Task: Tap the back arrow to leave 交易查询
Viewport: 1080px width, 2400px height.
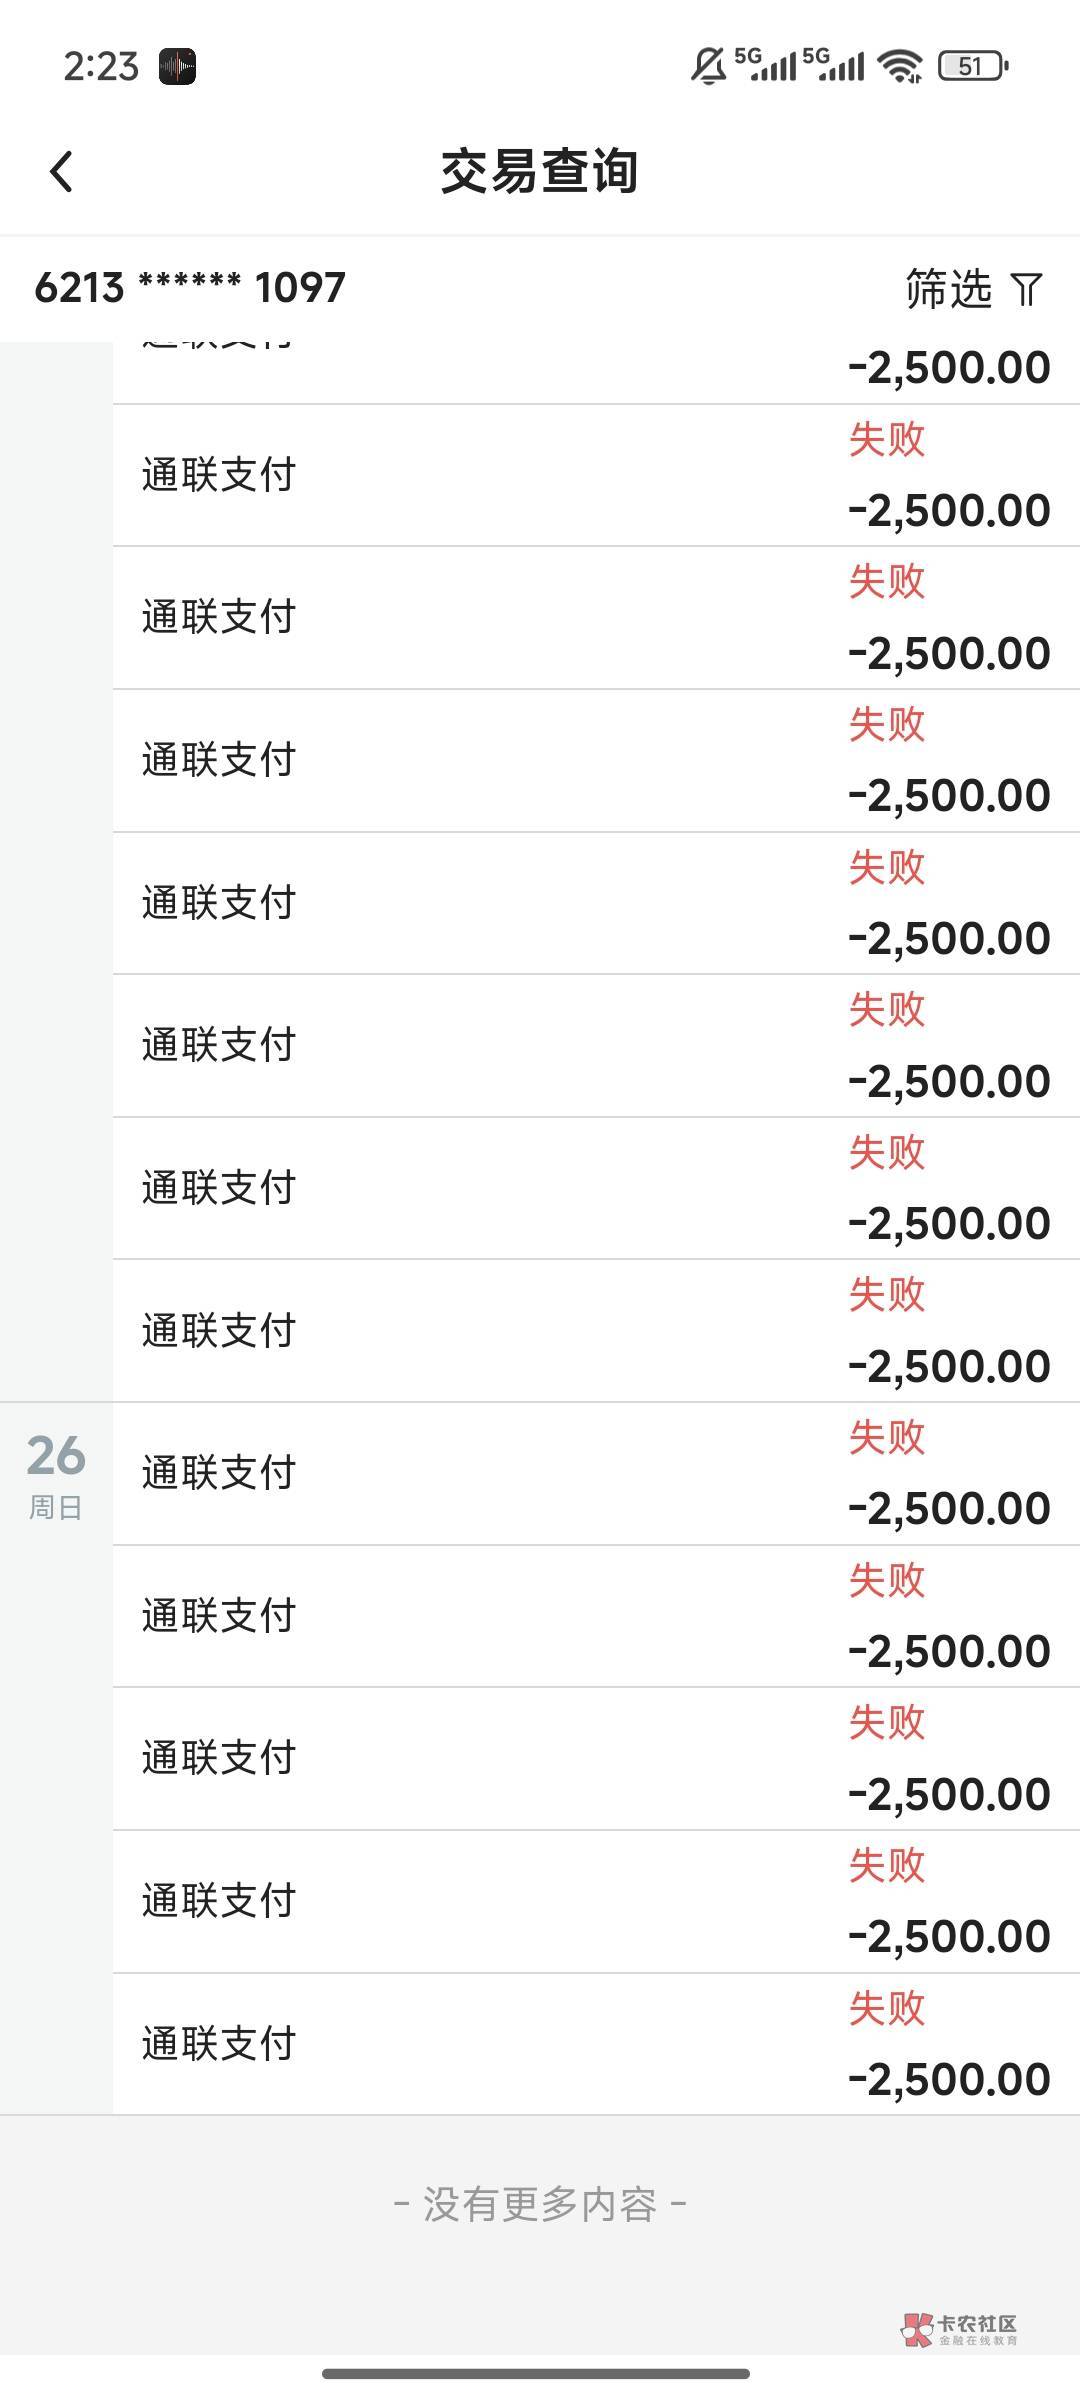Action: (62, 171)
